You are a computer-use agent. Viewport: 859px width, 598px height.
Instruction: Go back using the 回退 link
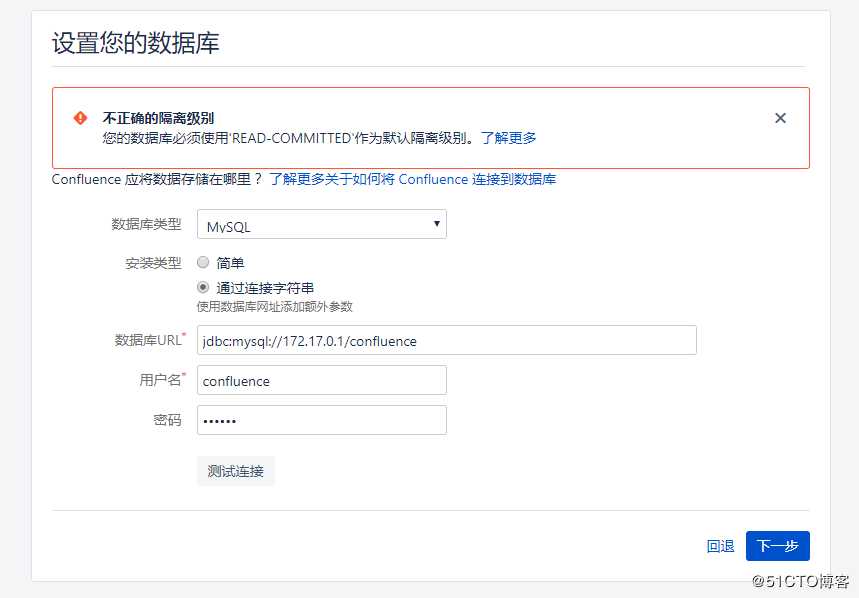[x=720, y=546]
